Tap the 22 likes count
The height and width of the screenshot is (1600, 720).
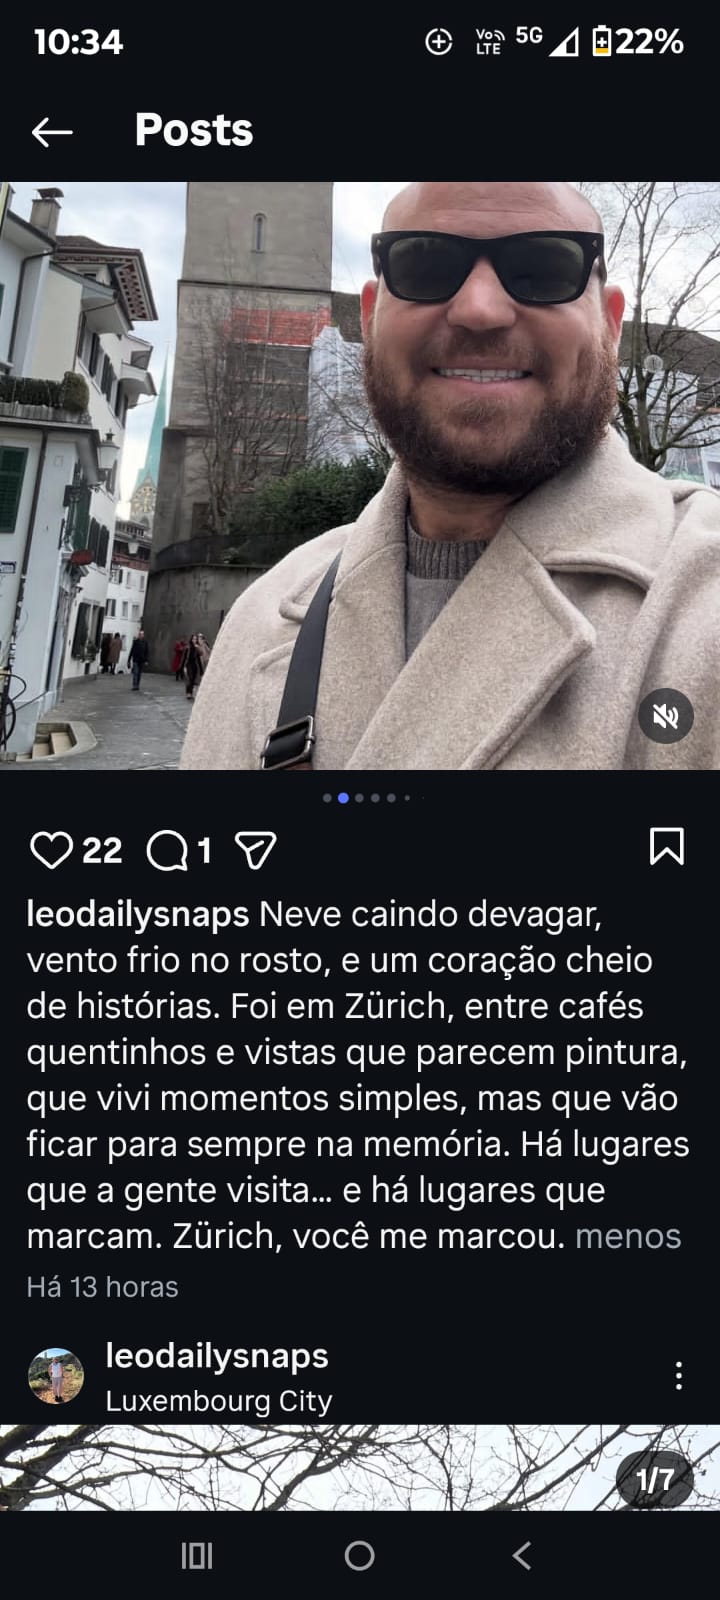[x=102, y=851]
